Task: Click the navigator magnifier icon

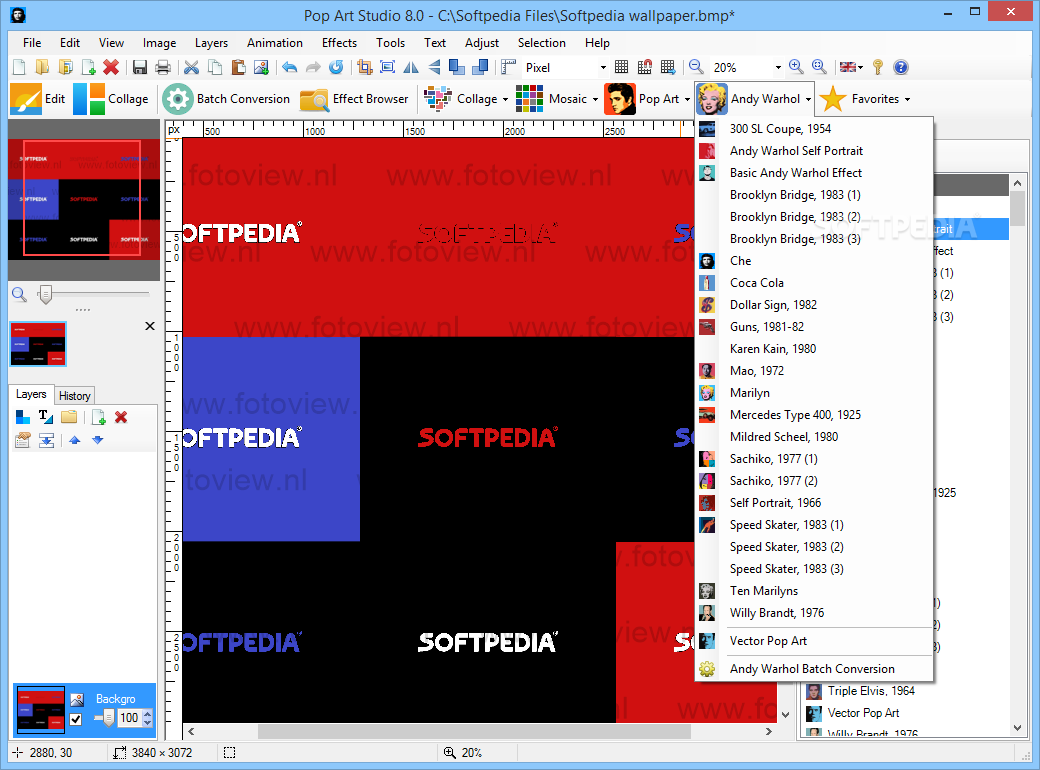Action: tap(20, 294)
